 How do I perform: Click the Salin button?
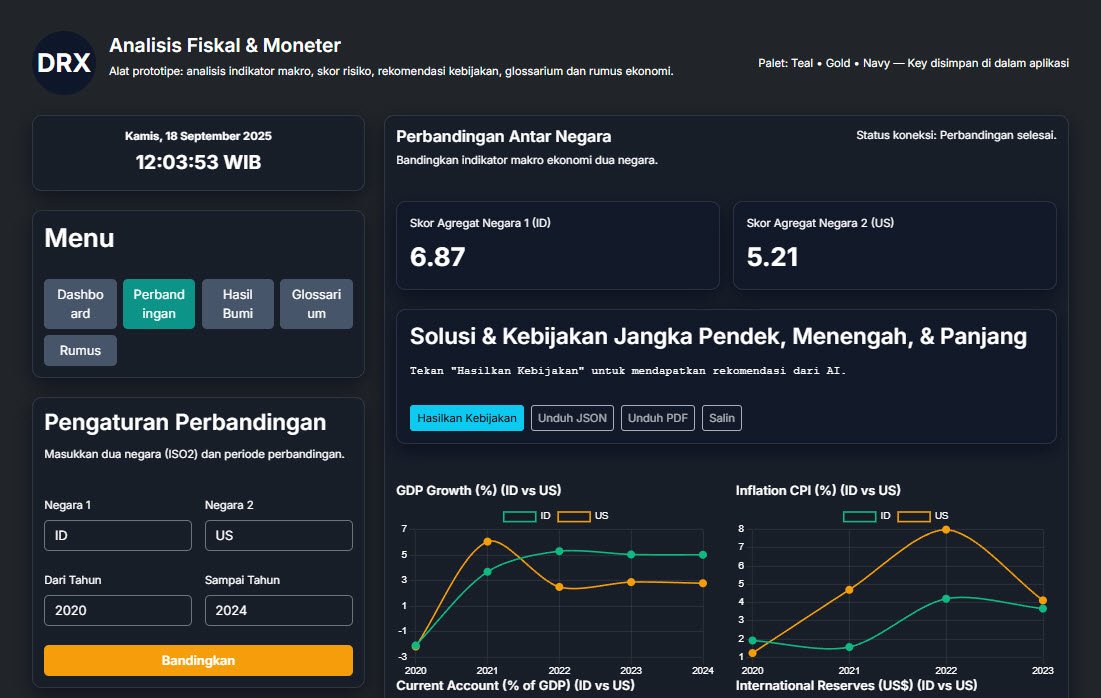[x=722, y=418]
